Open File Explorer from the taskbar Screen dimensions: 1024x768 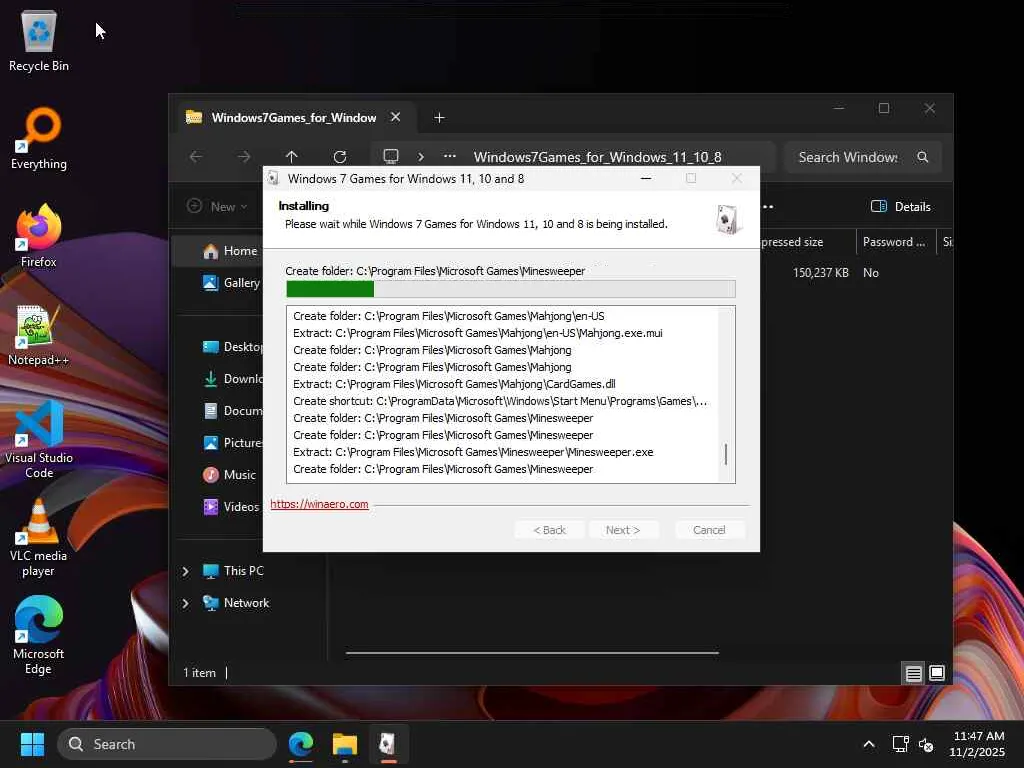[345, 744]
